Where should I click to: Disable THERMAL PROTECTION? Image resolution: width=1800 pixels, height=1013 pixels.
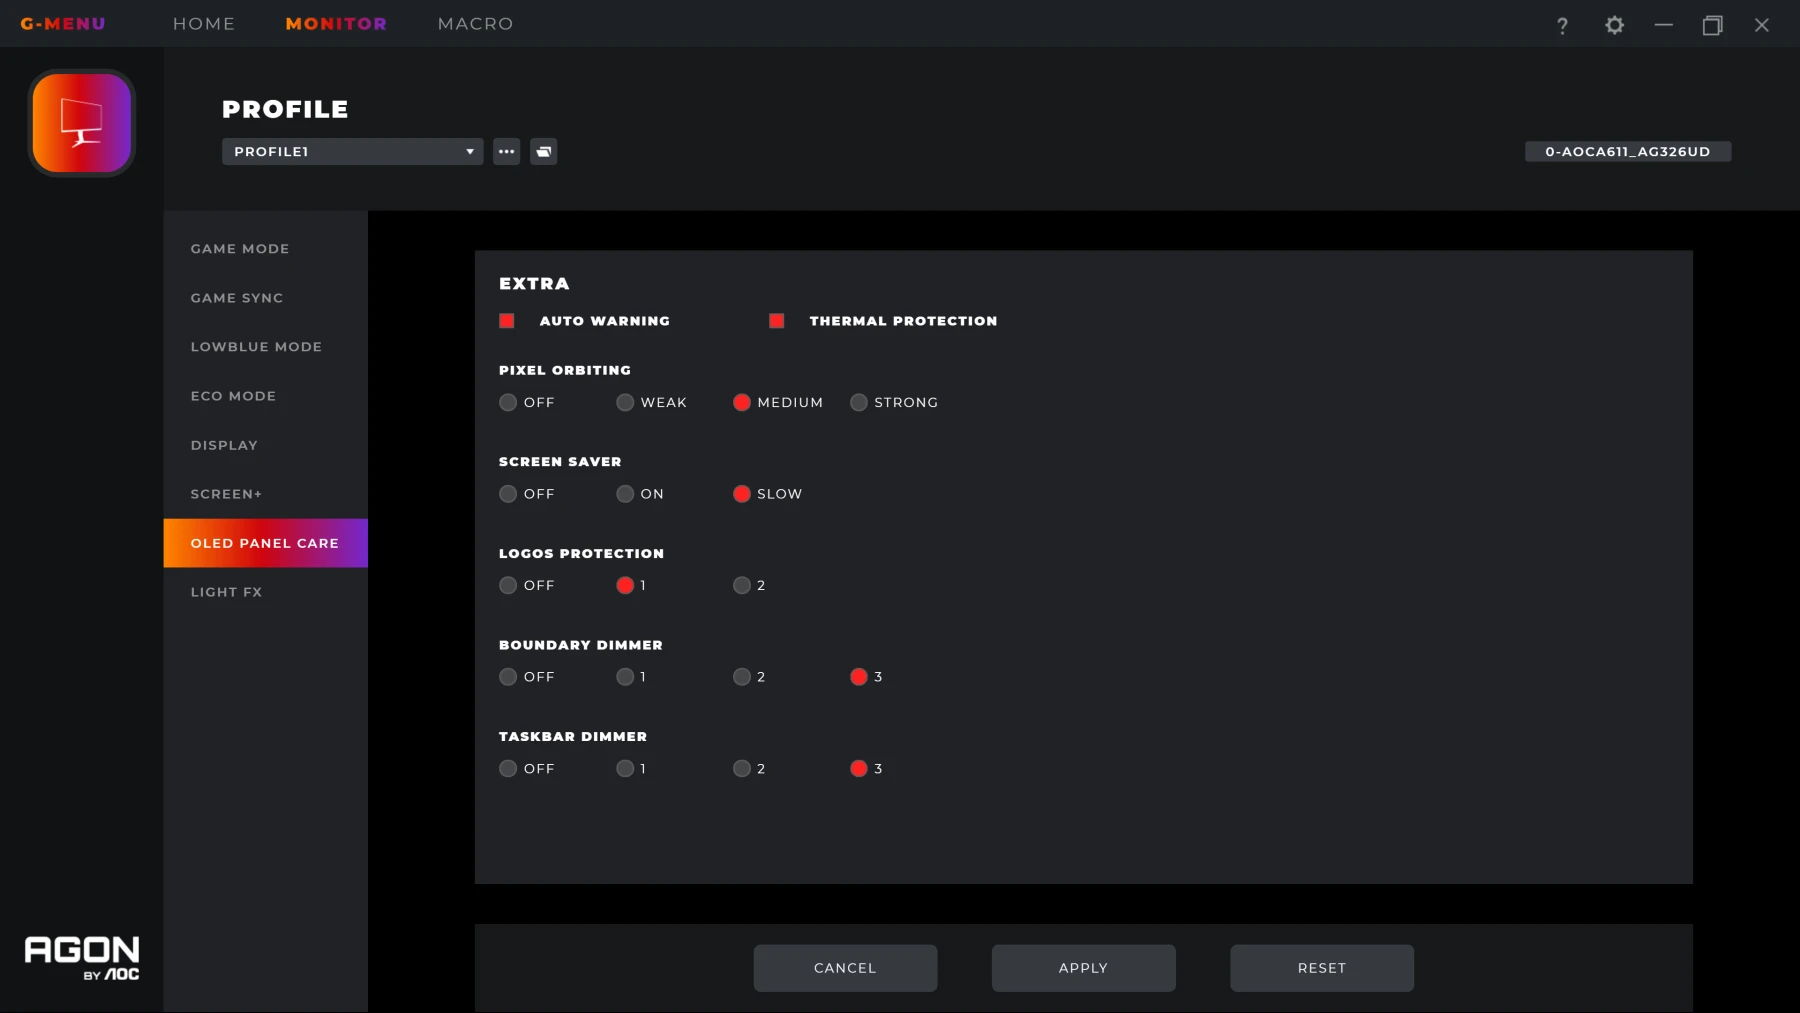(778, 321)
